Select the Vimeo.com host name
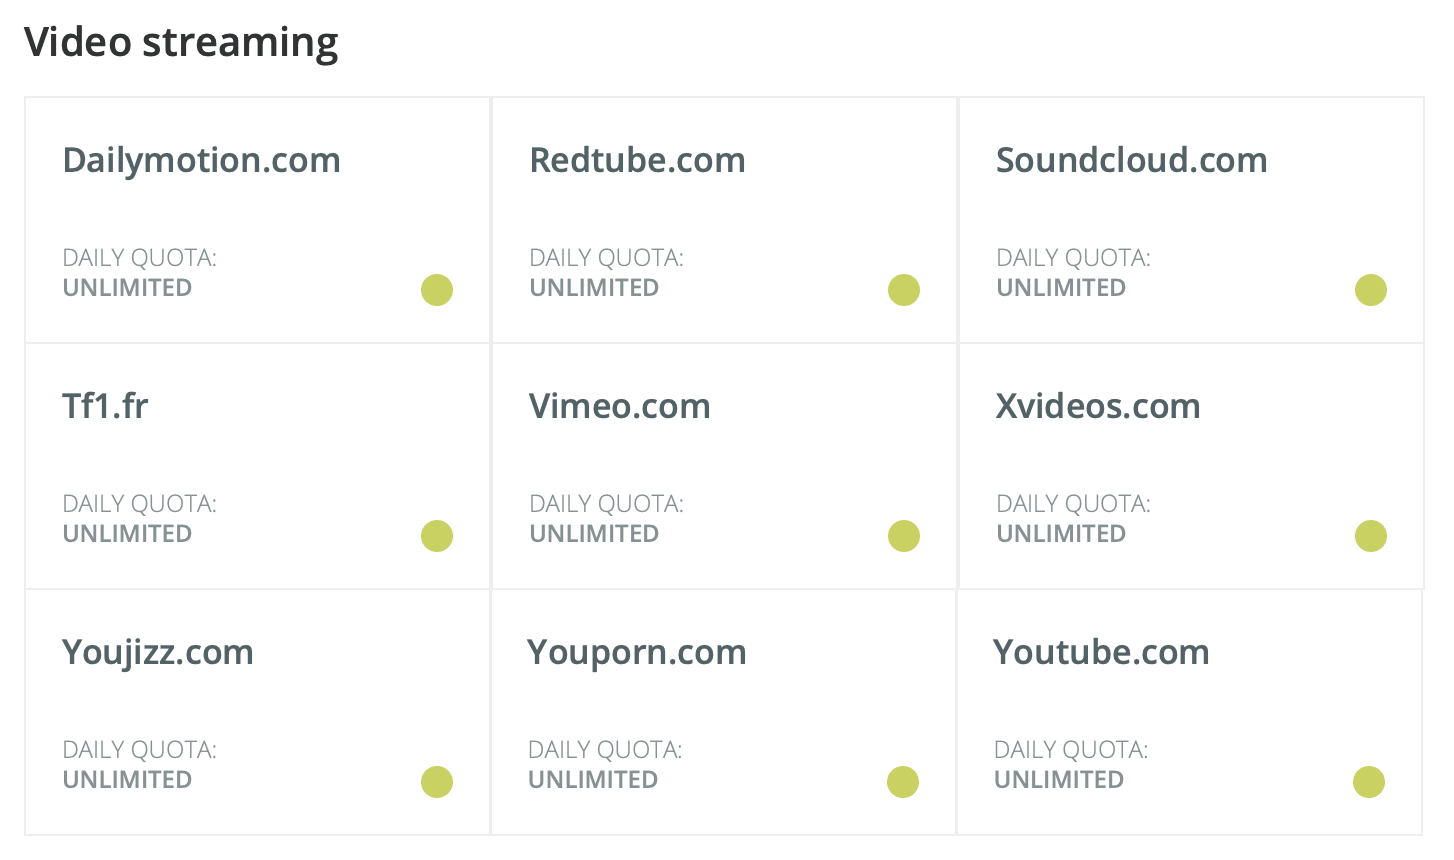1454x860 pixels. click(620, 406)
